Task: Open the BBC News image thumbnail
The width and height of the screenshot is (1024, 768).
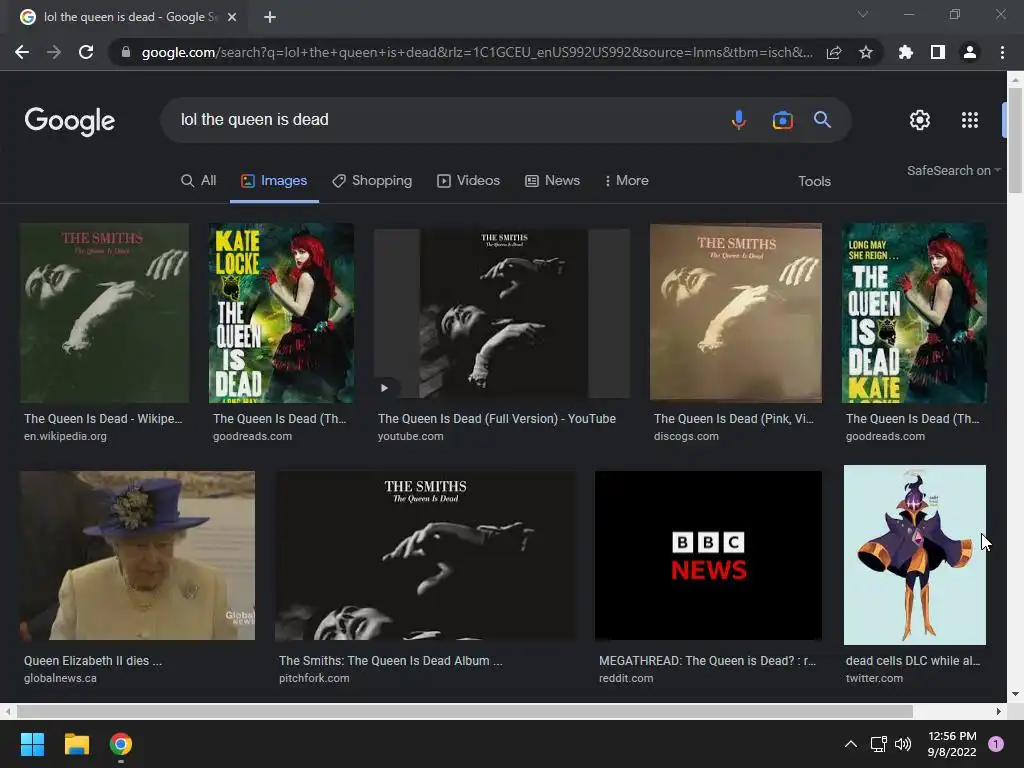Action: (709, 556)
